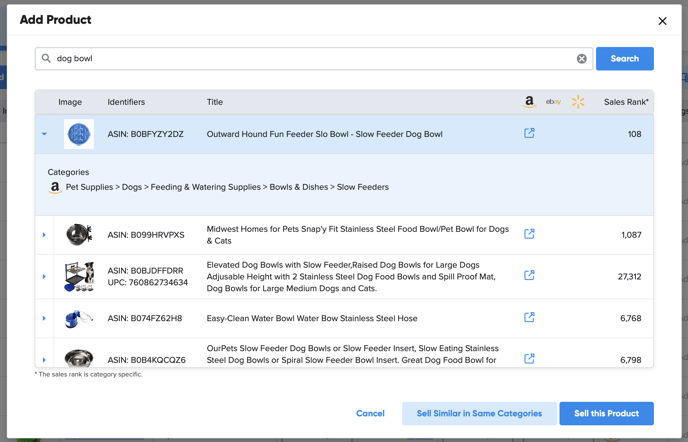Image resolution: width=688 pixels, height=442 pixels.
Task: Open Amazon link for Elevated Dog Bowls product
Action: pos(529,275)
